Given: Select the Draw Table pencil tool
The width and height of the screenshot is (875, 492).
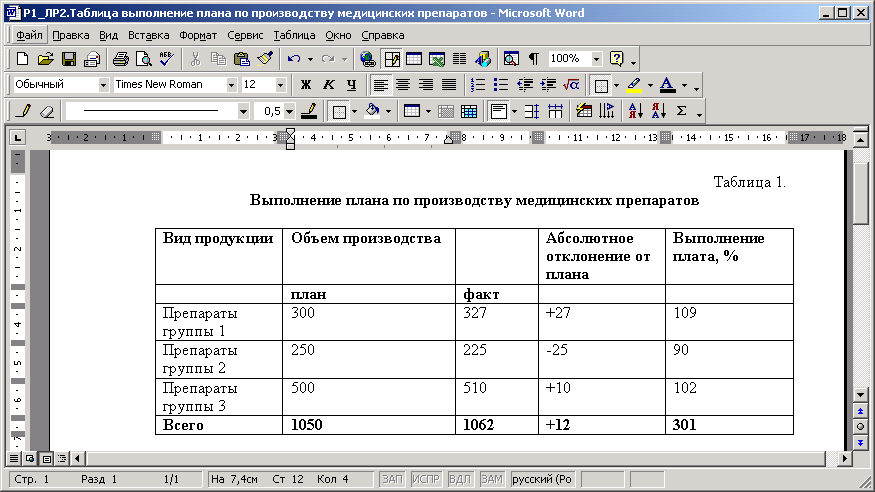Looking at the screenshot, I should pos(23,111).
